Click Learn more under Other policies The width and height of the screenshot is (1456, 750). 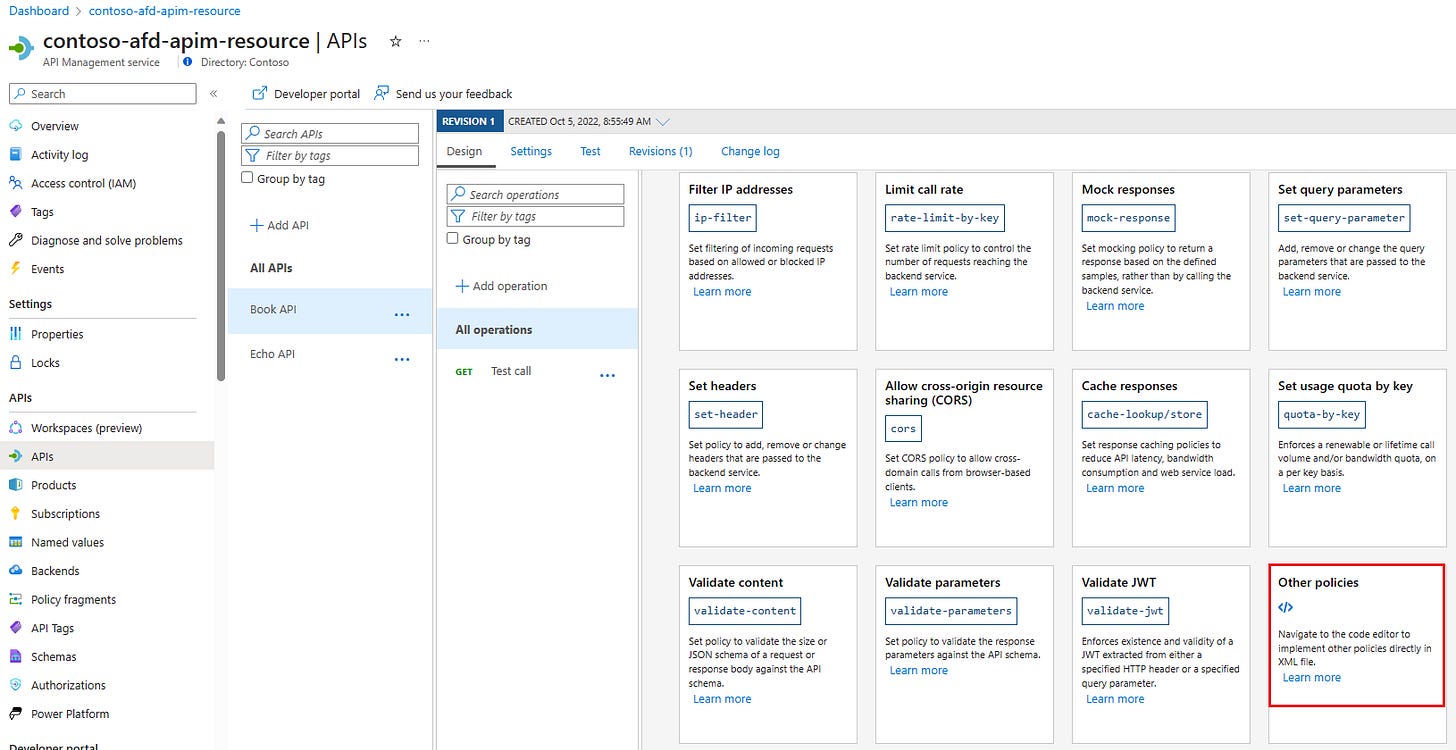point(1312,678)
